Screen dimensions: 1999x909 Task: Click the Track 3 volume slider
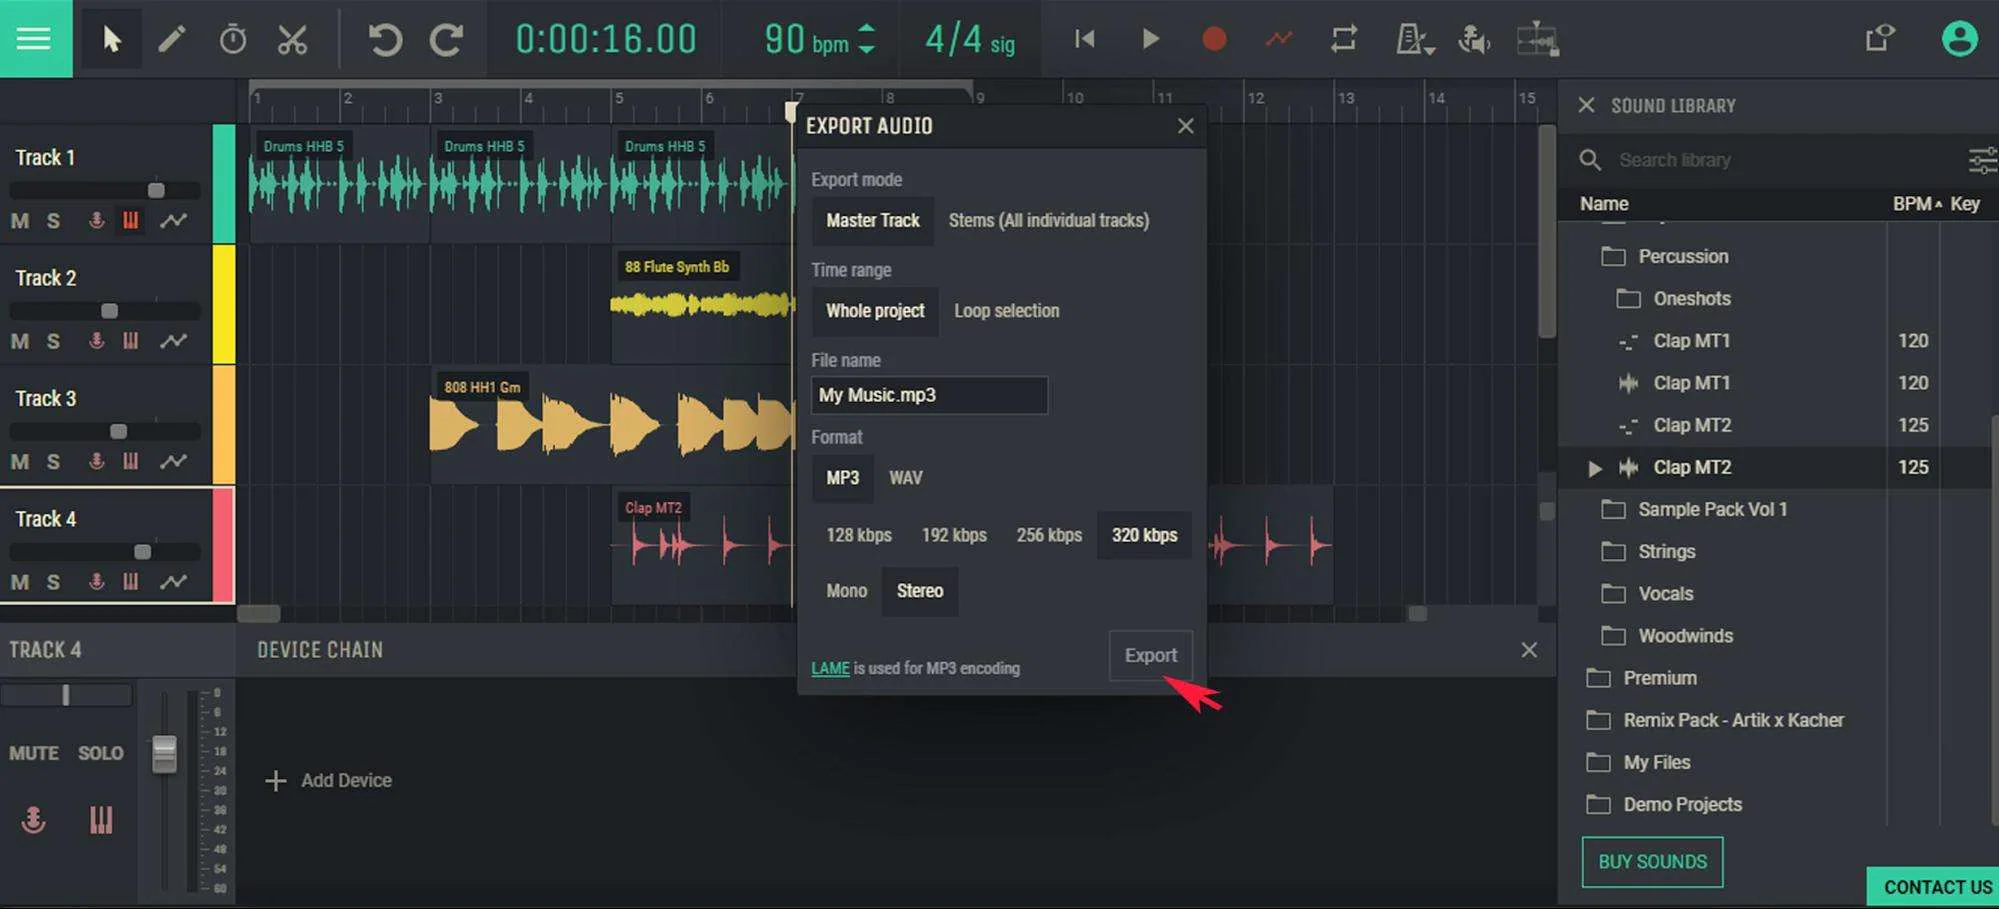point(105,431)
